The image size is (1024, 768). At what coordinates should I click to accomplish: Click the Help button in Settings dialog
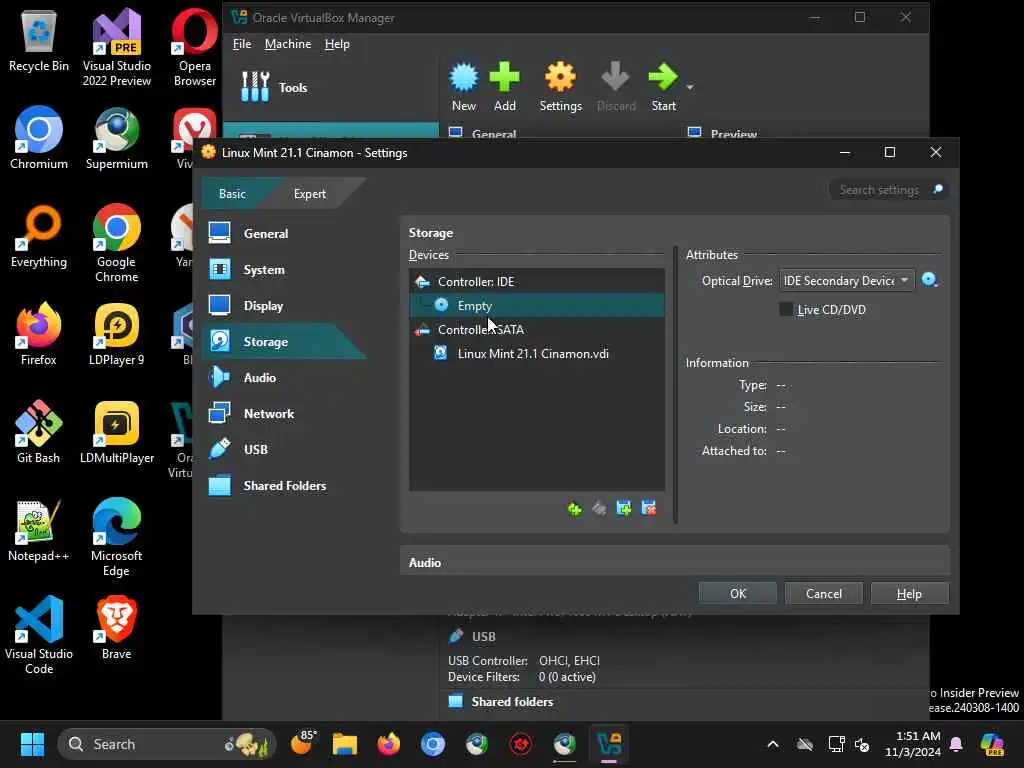pos(909,593)
